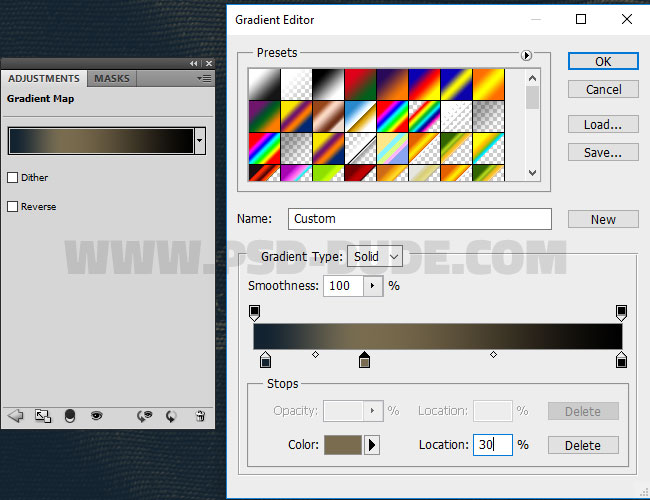This screenshot has width=650, height=500.
Task: Click the enabled Delete color stop button
Action: click(x=583, y=445)
